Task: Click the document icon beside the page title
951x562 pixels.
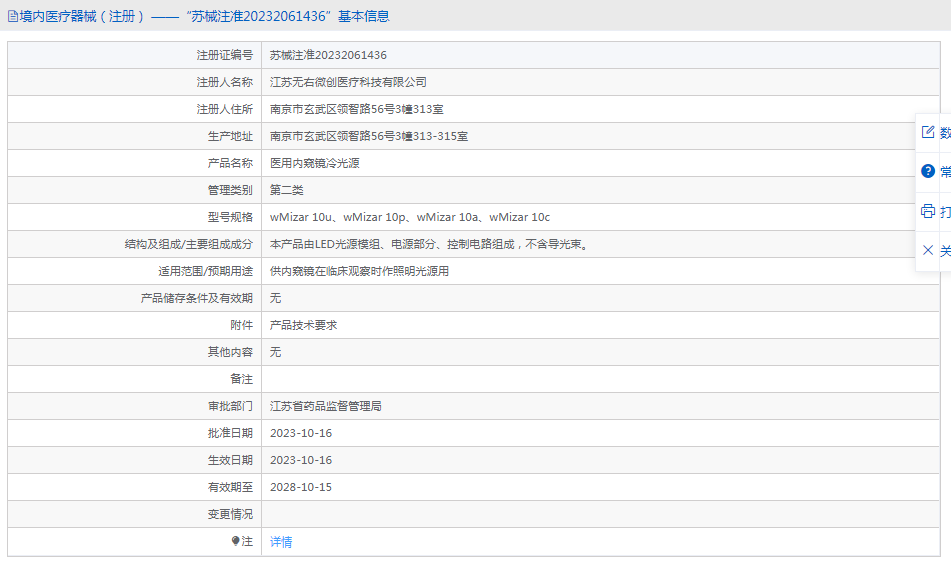Action: [13, 16]
